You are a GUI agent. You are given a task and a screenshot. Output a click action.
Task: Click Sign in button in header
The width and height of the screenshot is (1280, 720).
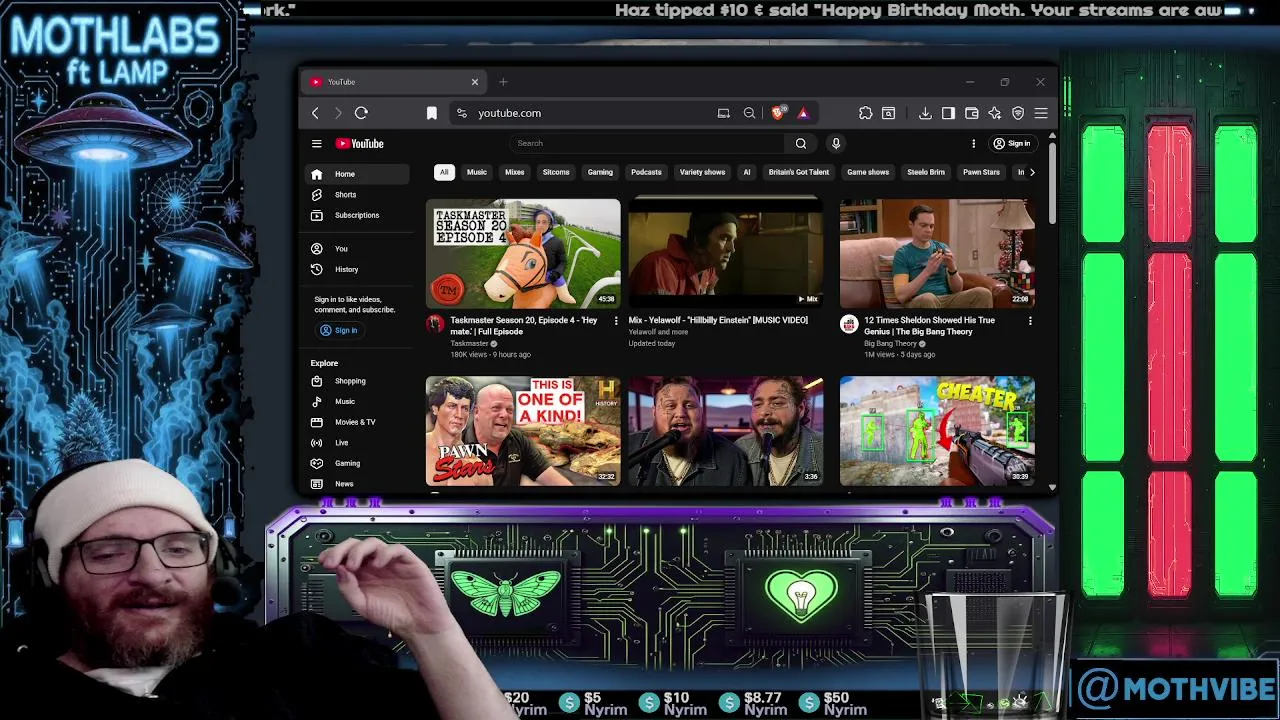[x=1011, y=143]
